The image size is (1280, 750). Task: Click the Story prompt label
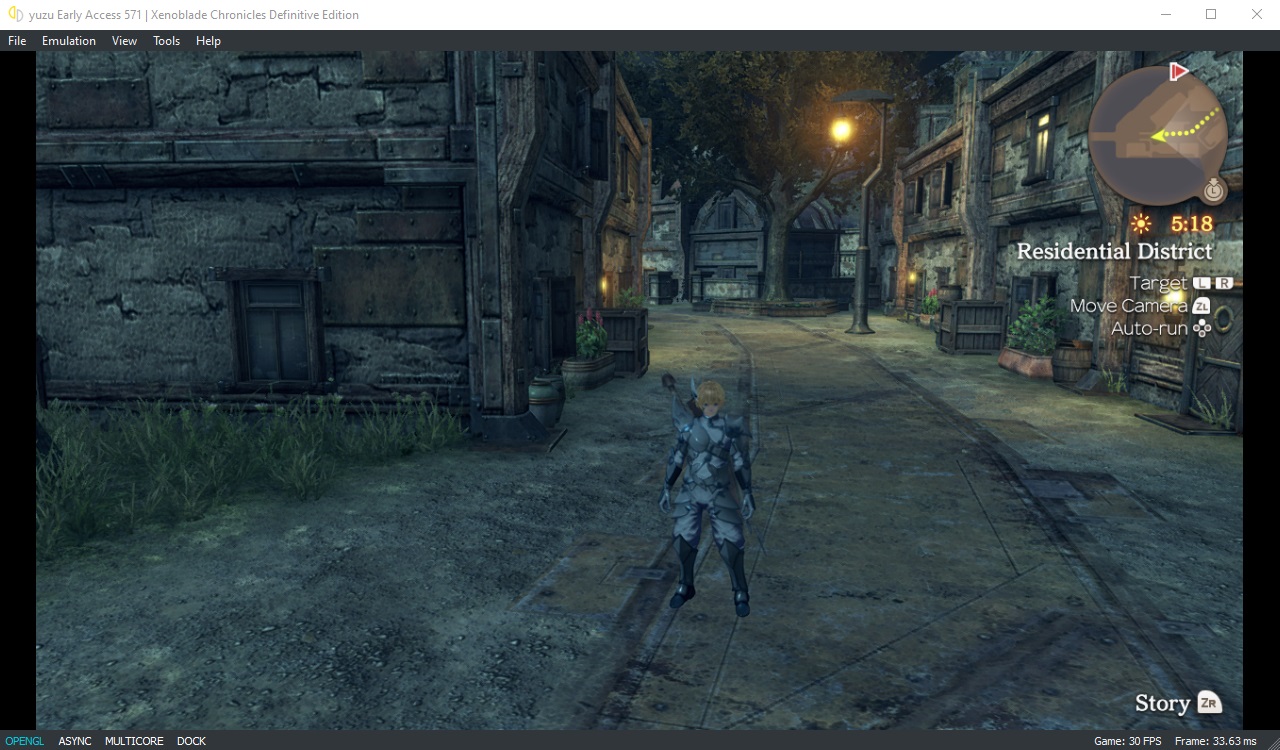tap(1162, 703)
